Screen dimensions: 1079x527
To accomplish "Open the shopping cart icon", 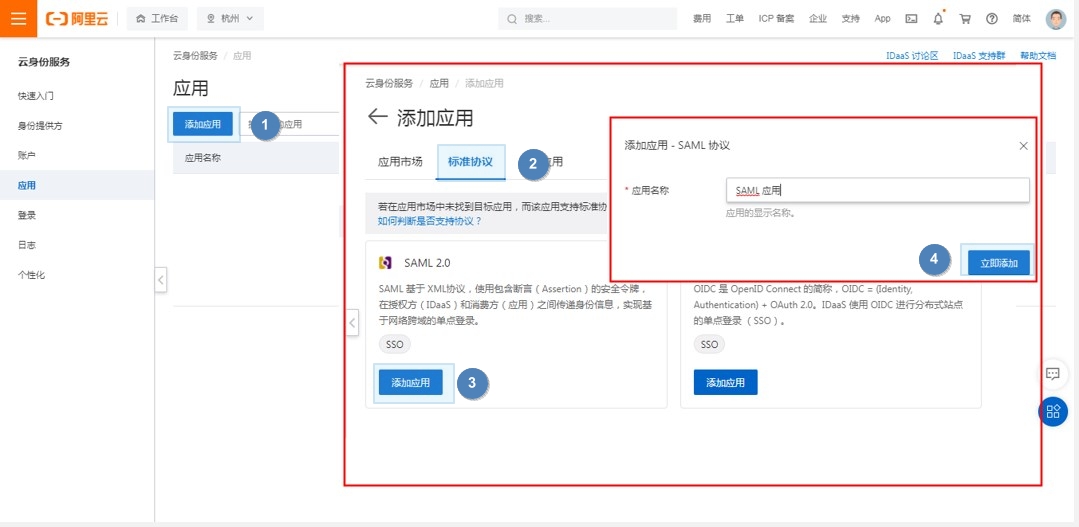I will [965, 18].
